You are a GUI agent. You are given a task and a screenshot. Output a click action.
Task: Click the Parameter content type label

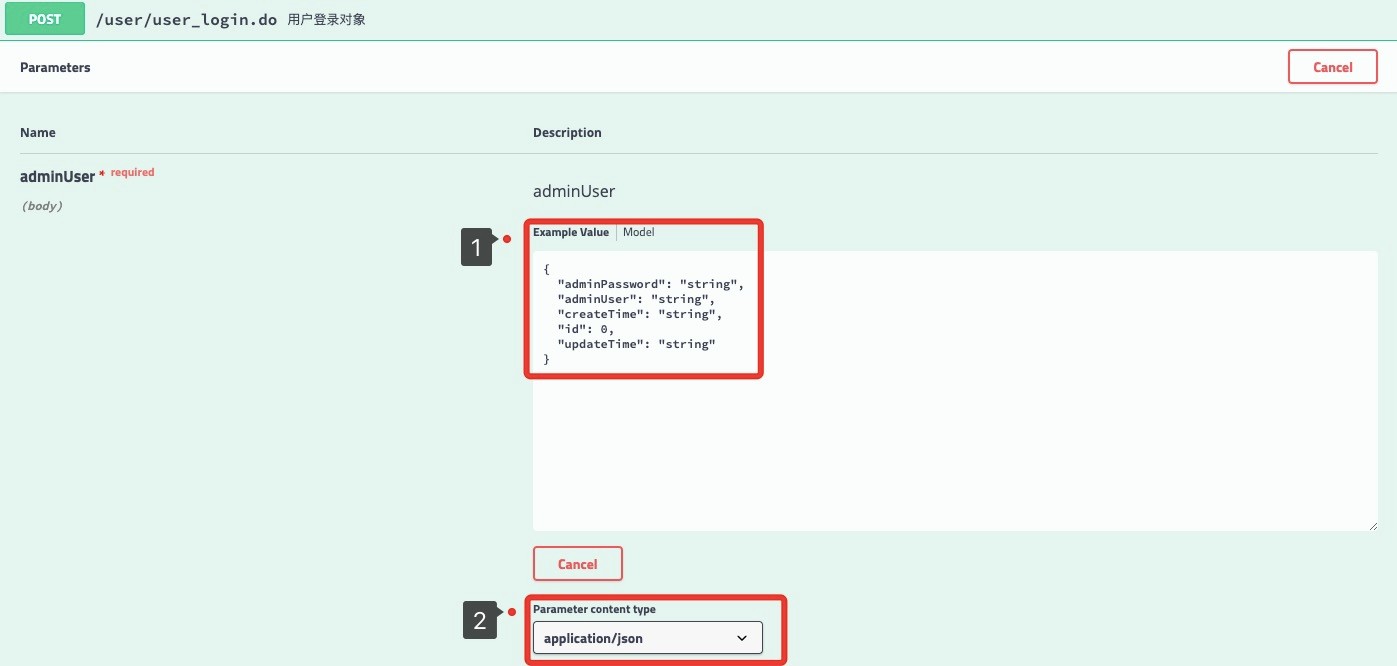click(594, 609)
